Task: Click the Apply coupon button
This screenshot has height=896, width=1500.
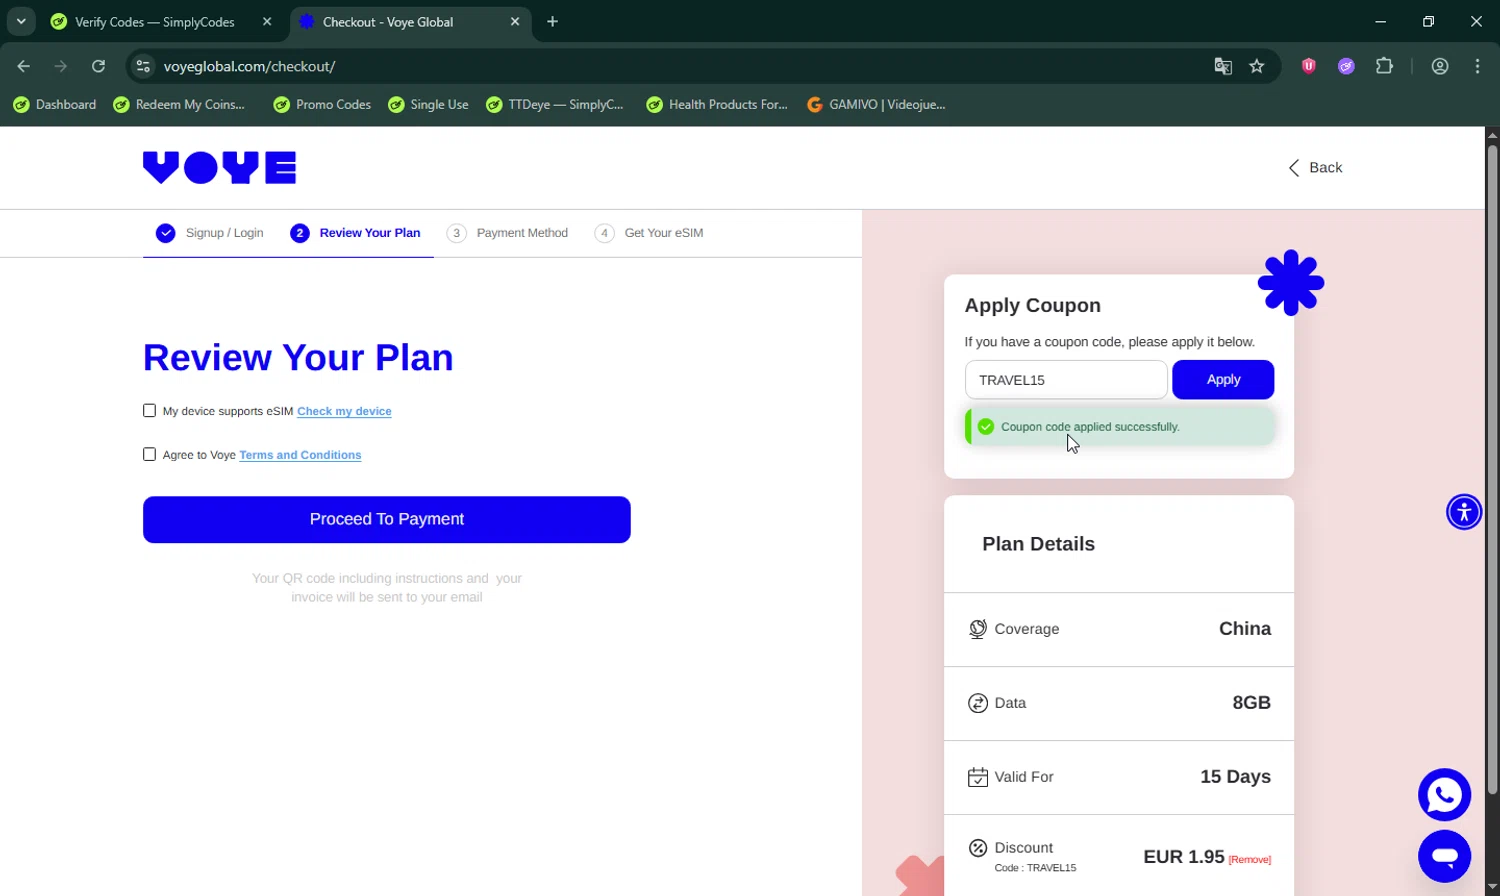Action: point(1223,380)
